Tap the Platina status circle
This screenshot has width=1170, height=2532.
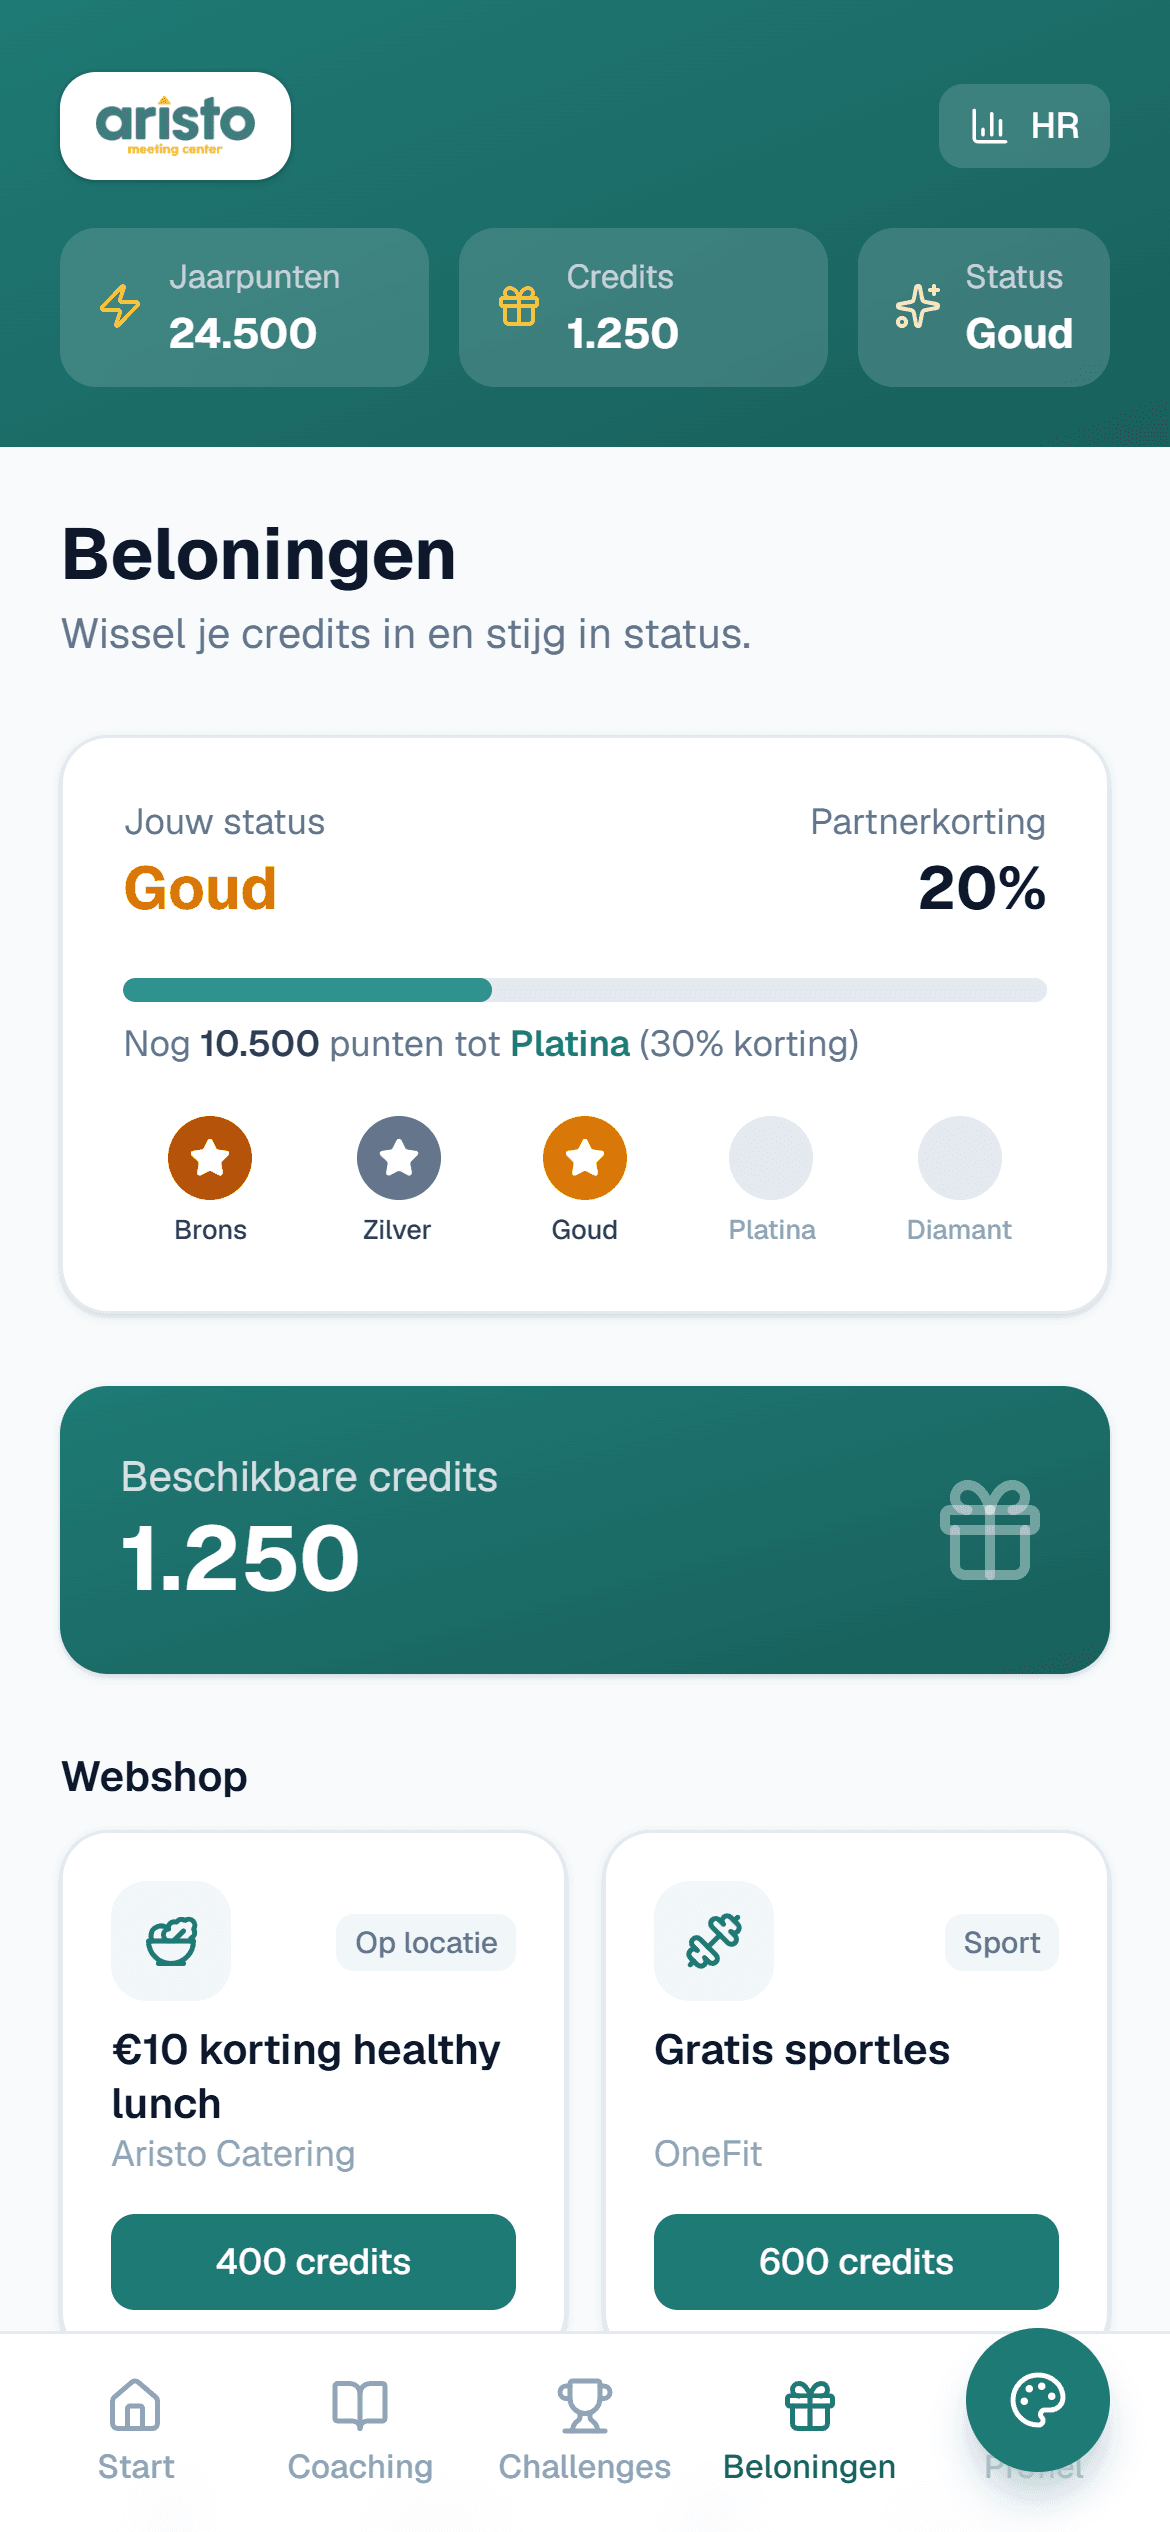click(x=771, y=1158)
